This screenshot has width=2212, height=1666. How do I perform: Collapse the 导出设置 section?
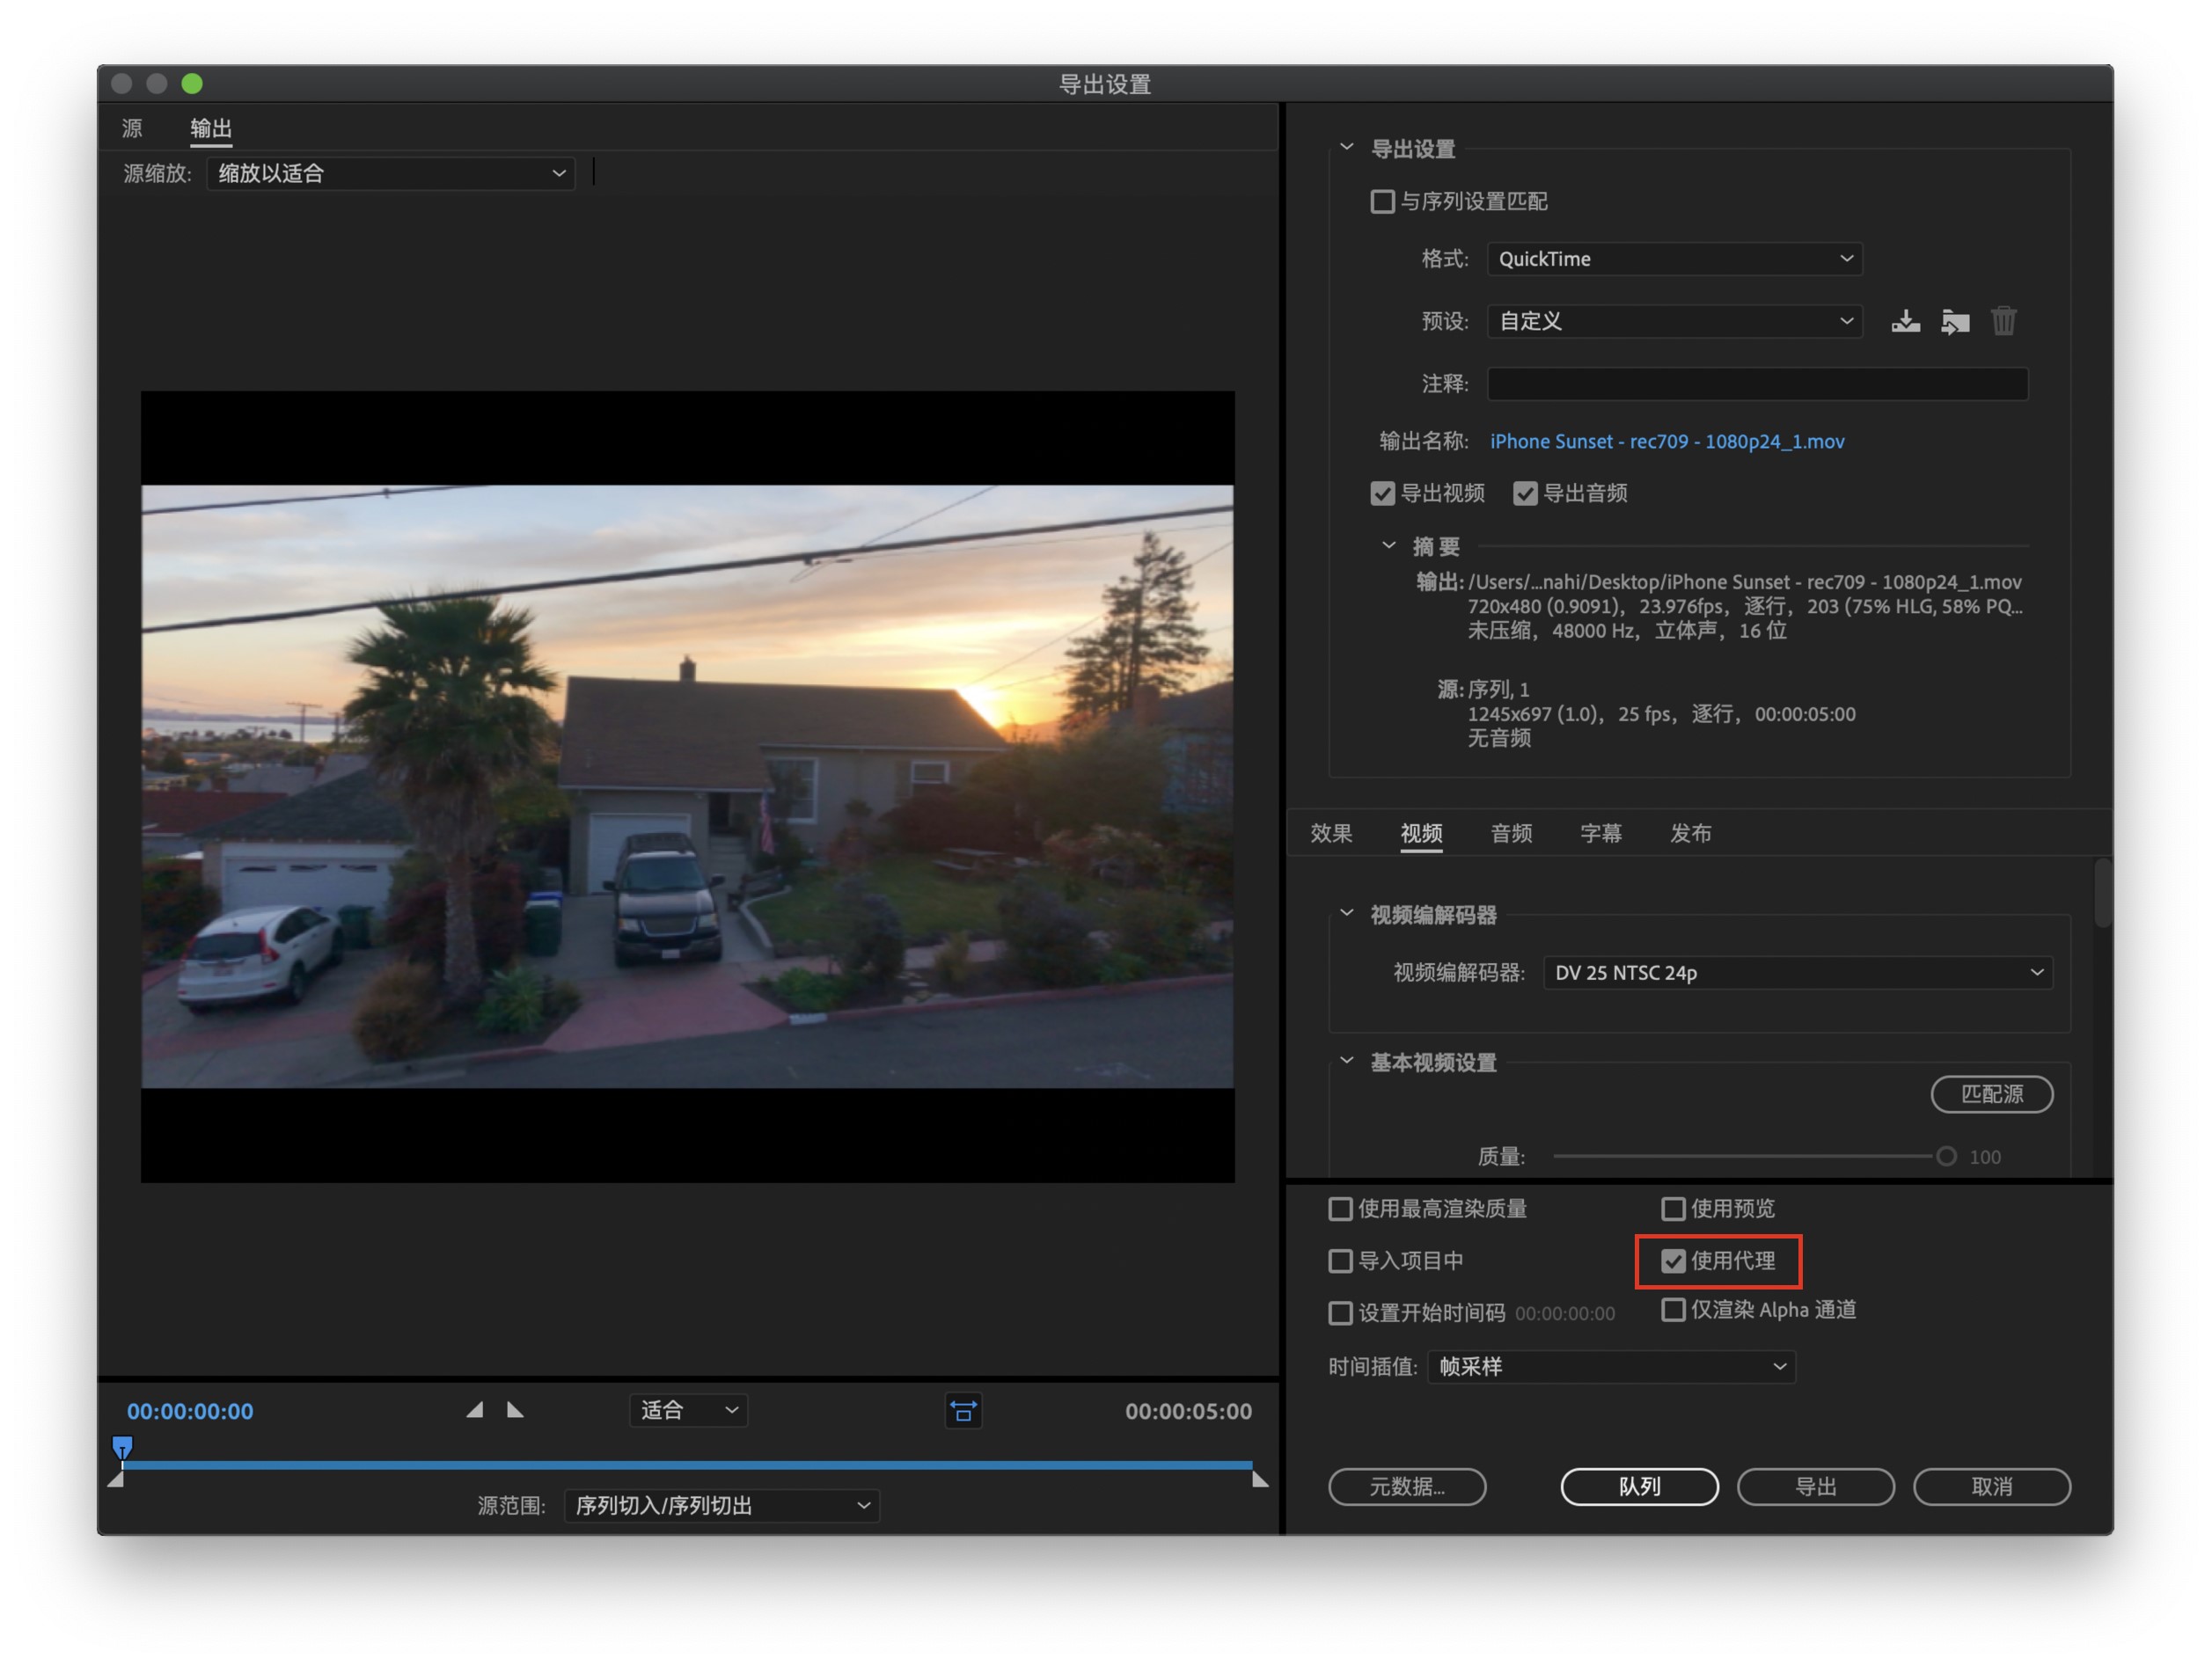1347,147
